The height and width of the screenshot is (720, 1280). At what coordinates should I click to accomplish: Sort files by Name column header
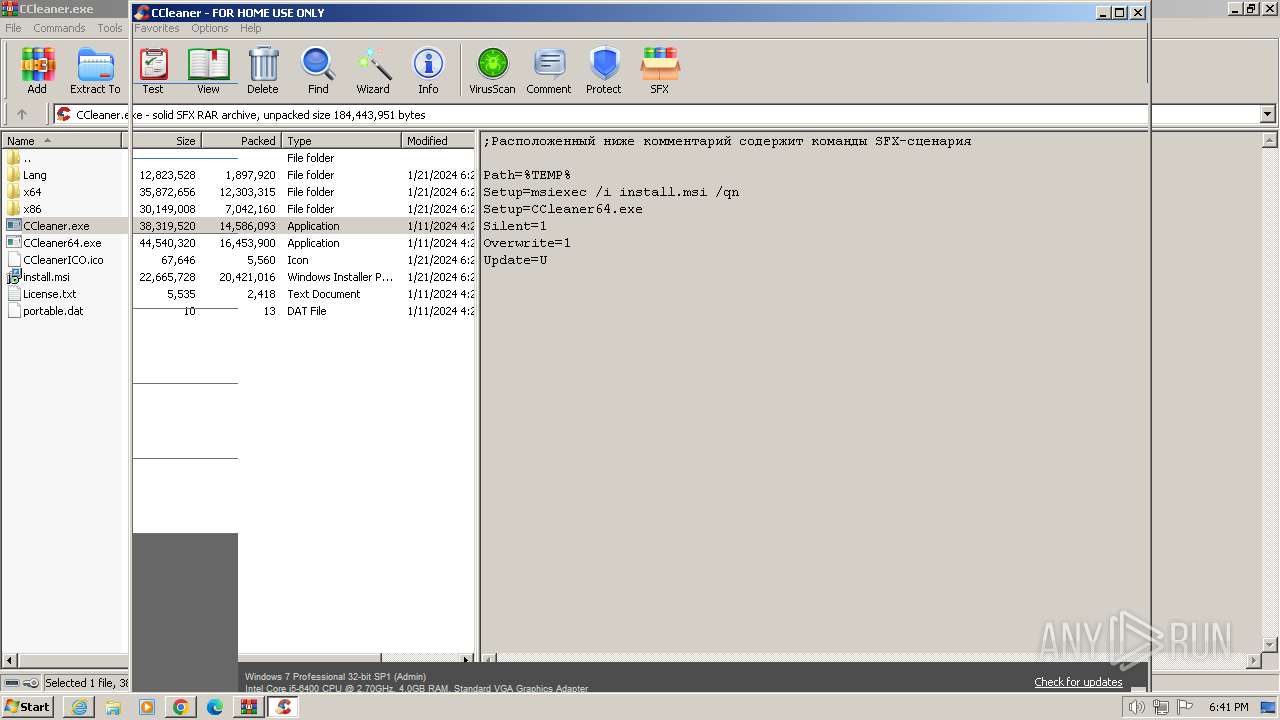(62, 141)
